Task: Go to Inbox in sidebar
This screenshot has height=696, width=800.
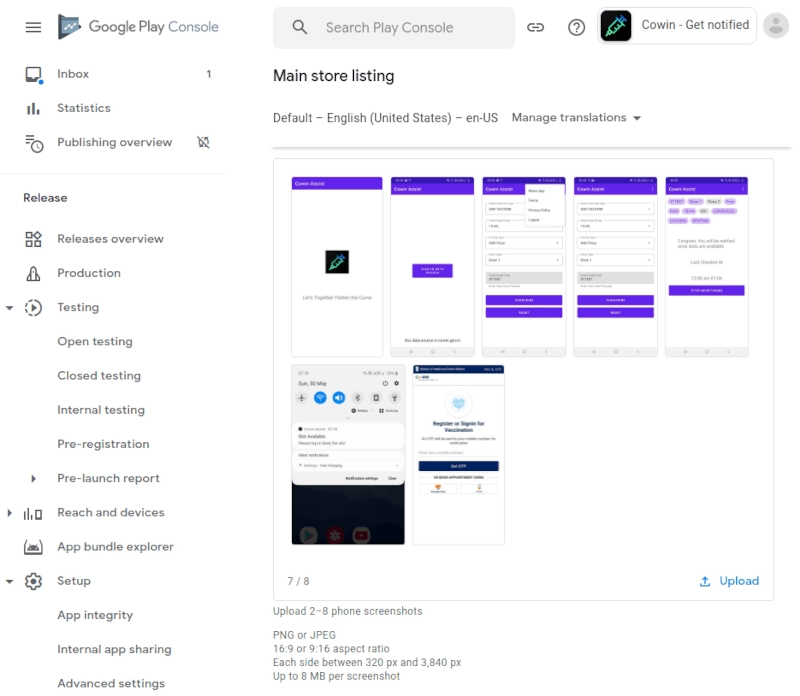Action: pos(73,74)
